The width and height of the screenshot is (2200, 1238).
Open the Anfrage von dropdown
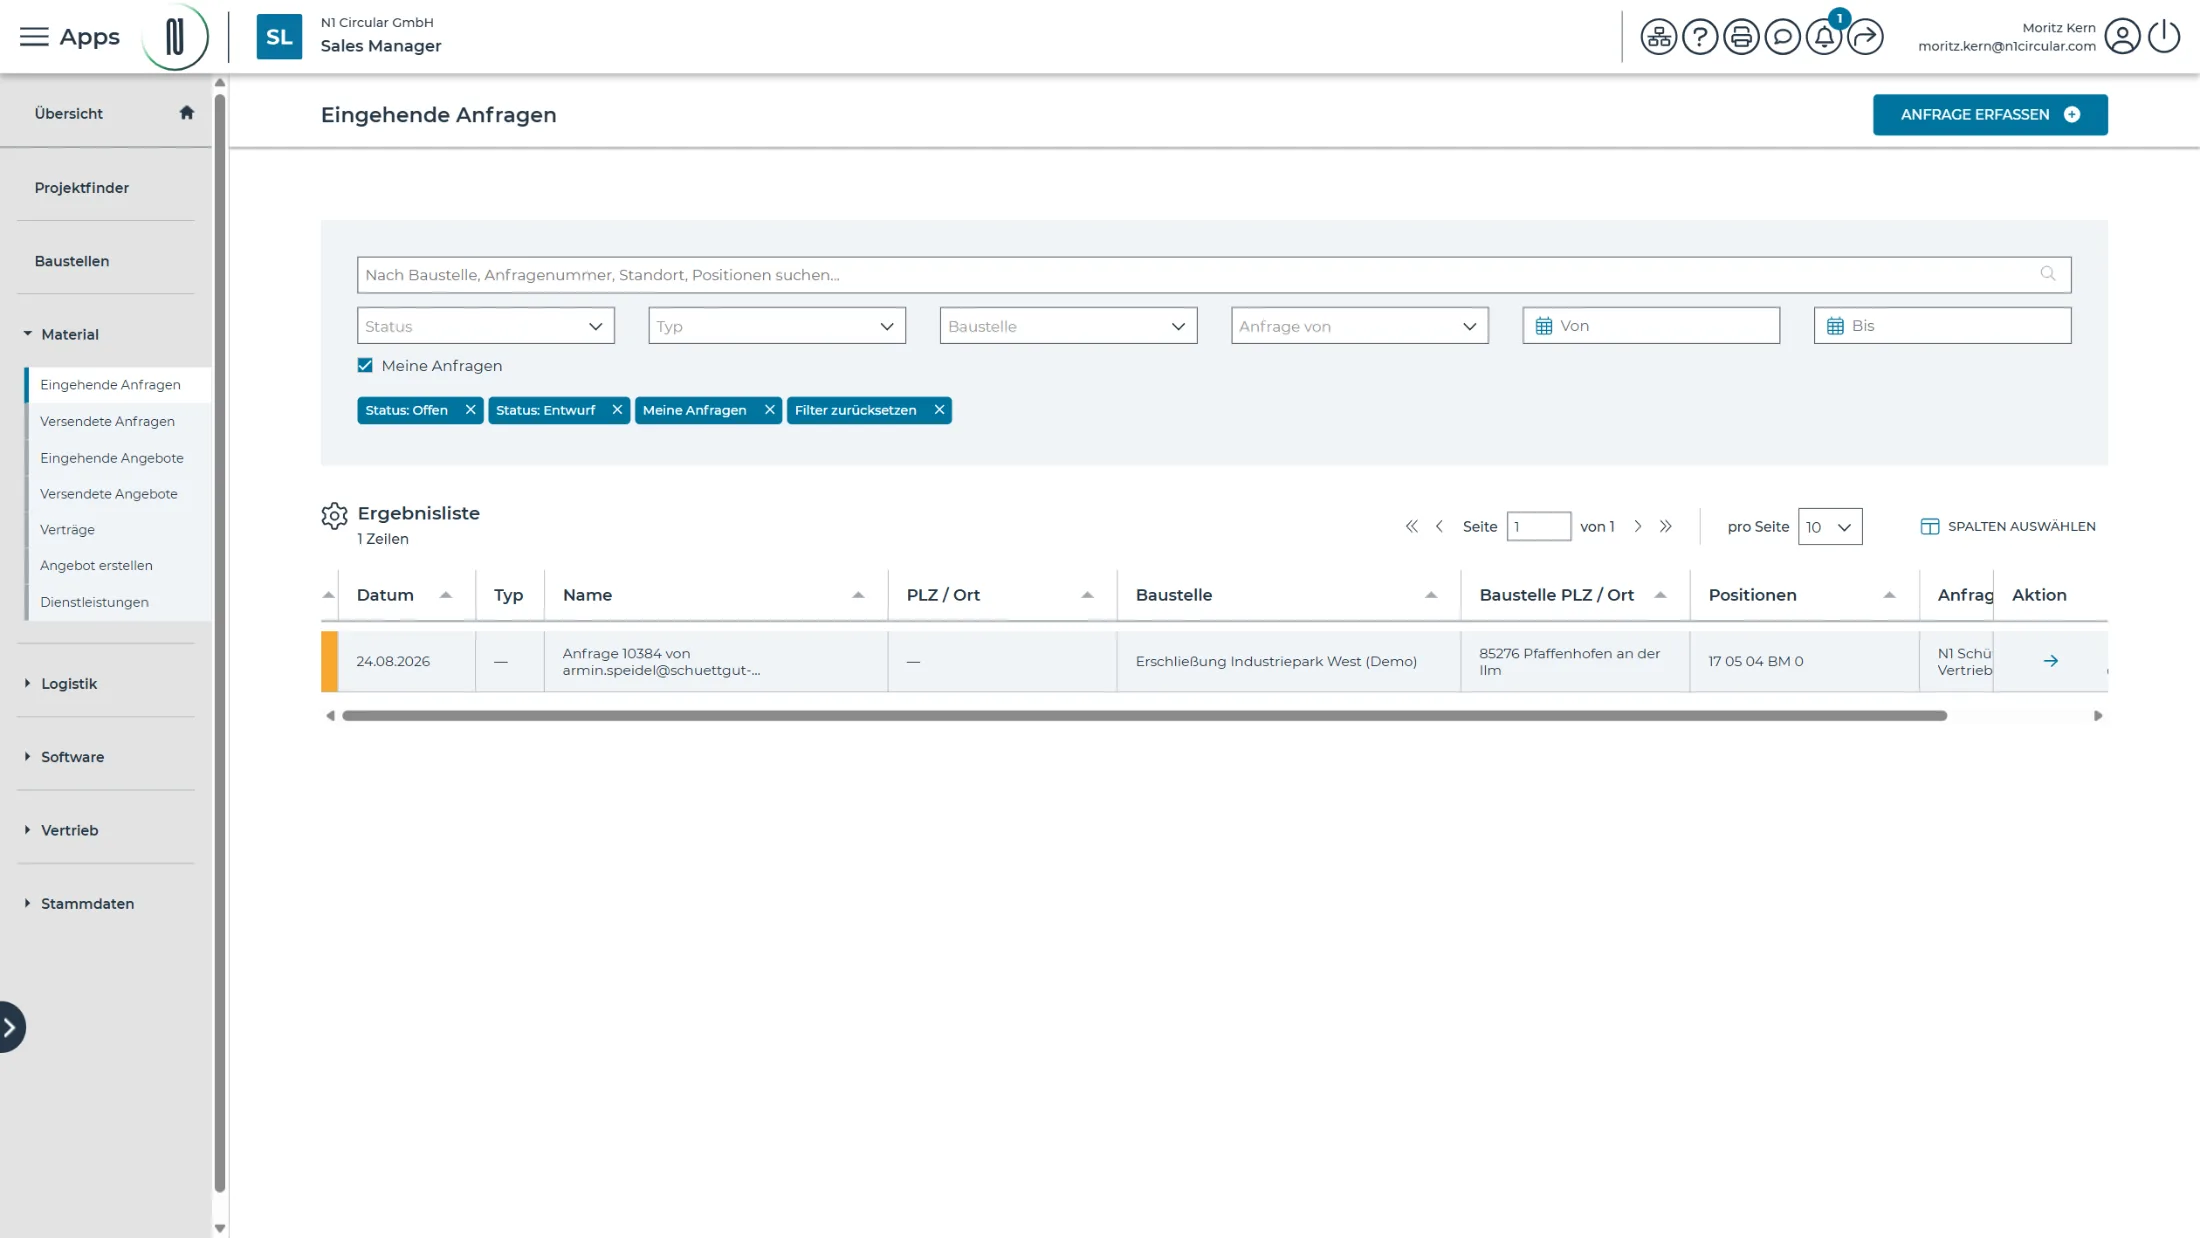click(1359, 326)
